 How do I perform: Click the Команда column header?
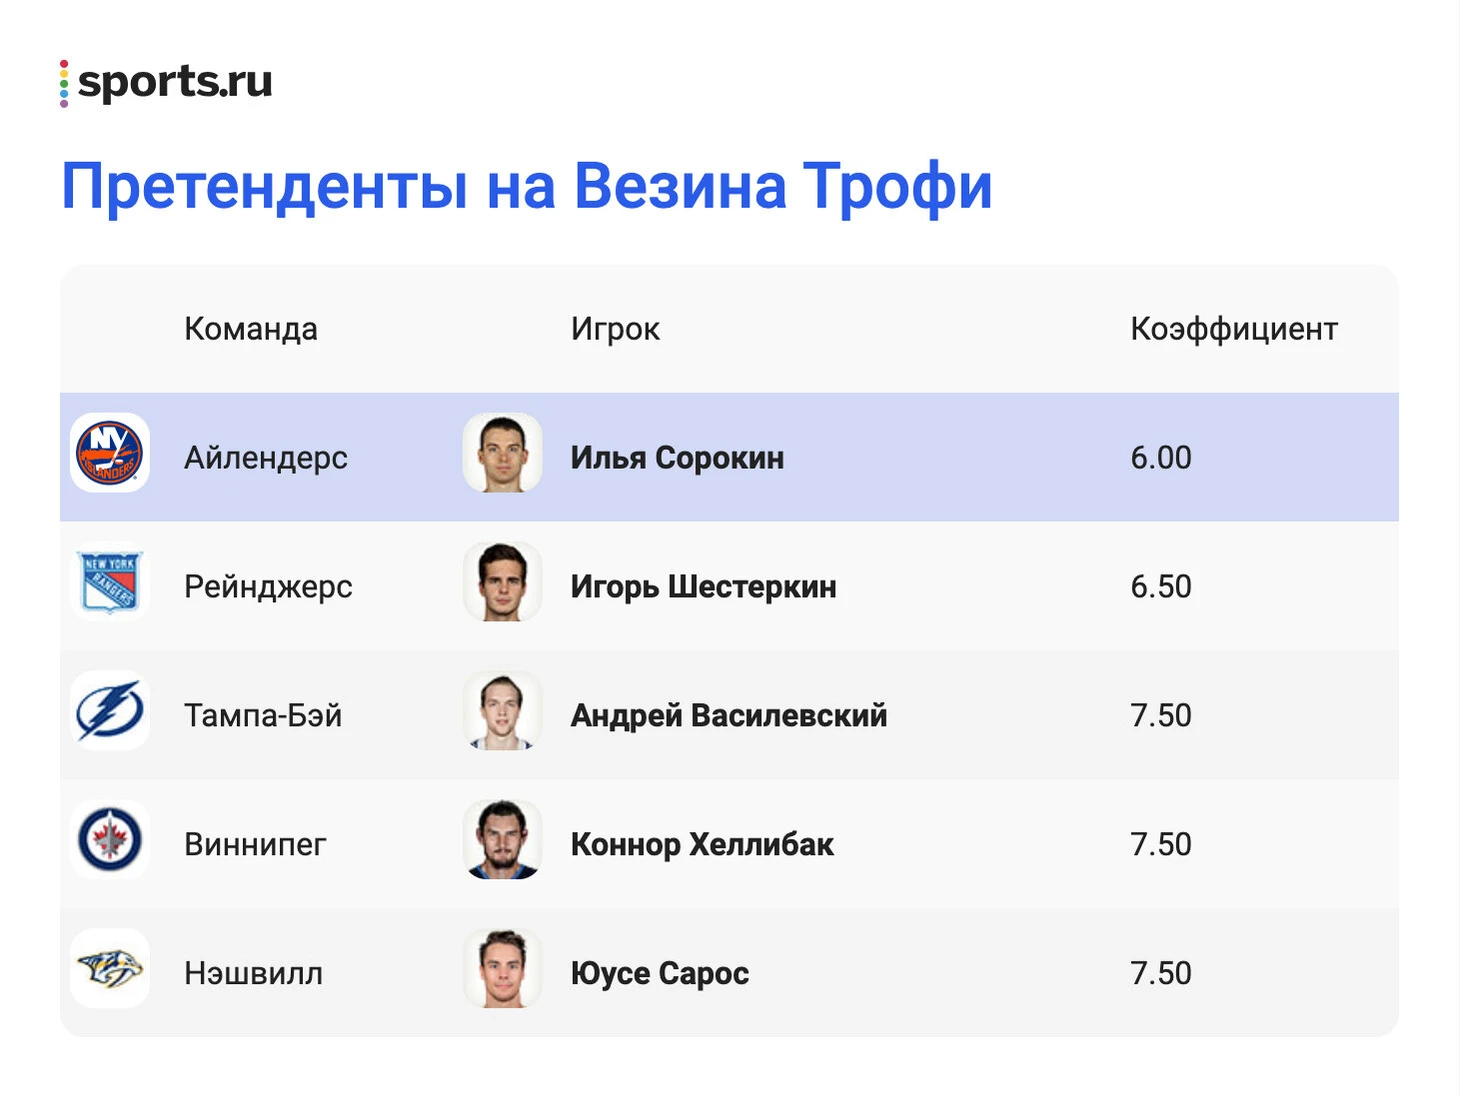(250, 329)
